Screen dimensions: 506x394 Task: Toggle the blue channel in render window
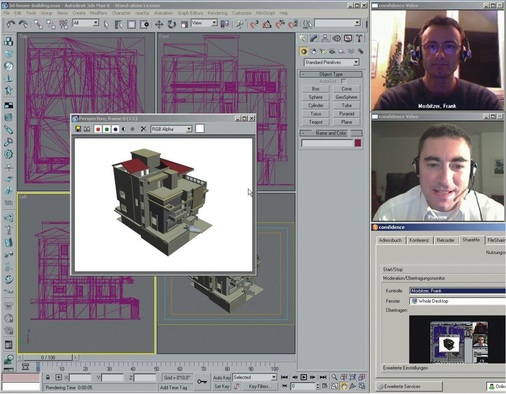(115, 129)
